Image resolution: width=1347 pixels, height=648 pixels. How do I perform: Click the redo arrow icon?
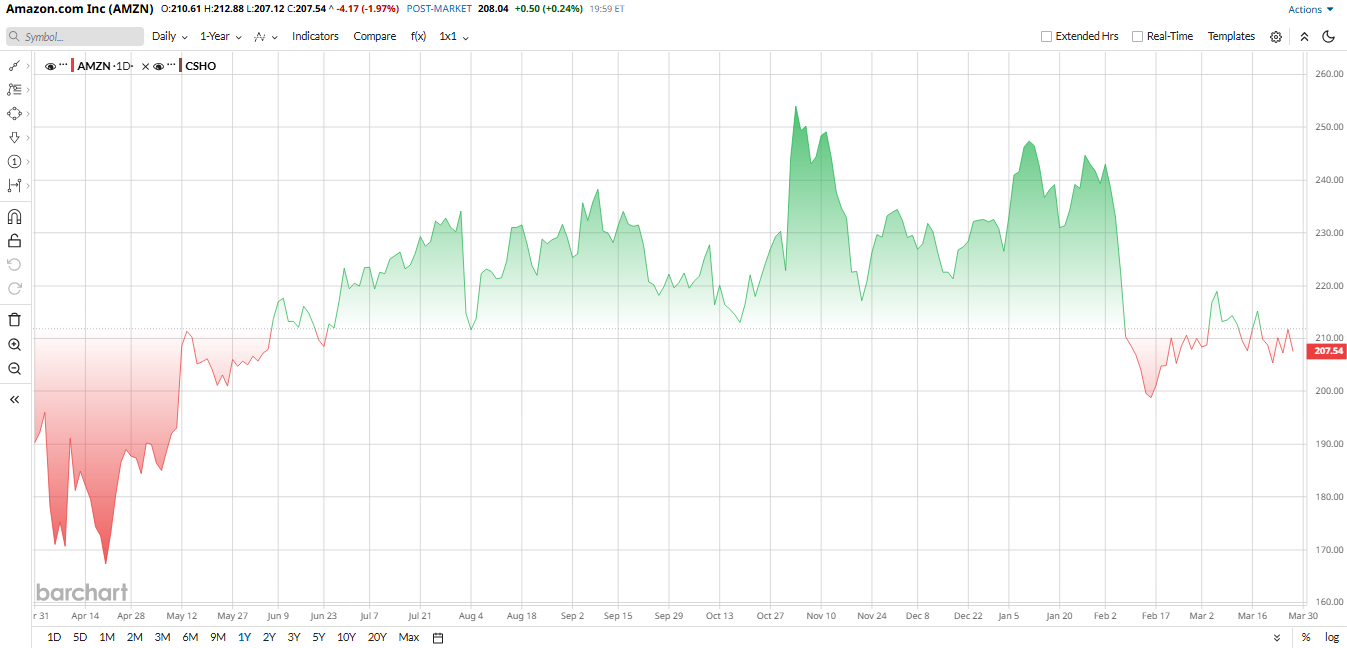(x=14, y=288)
